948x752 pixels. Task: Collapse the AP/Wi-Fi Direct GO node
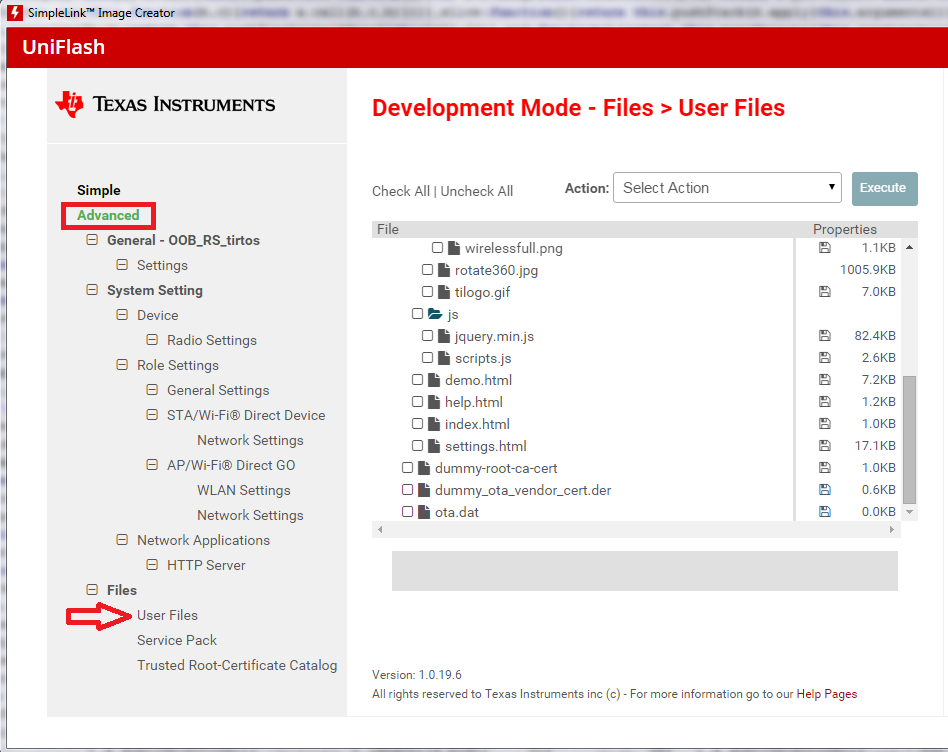pos(152,465)
